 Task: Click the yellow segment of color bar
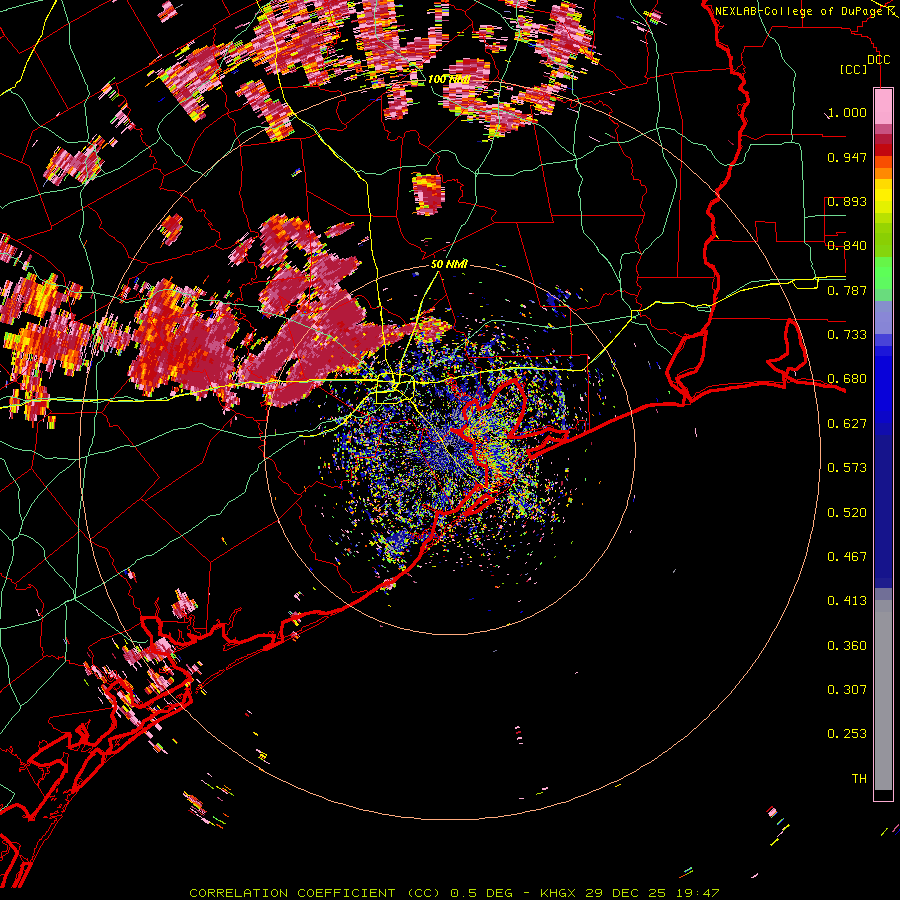click(883, 196)
